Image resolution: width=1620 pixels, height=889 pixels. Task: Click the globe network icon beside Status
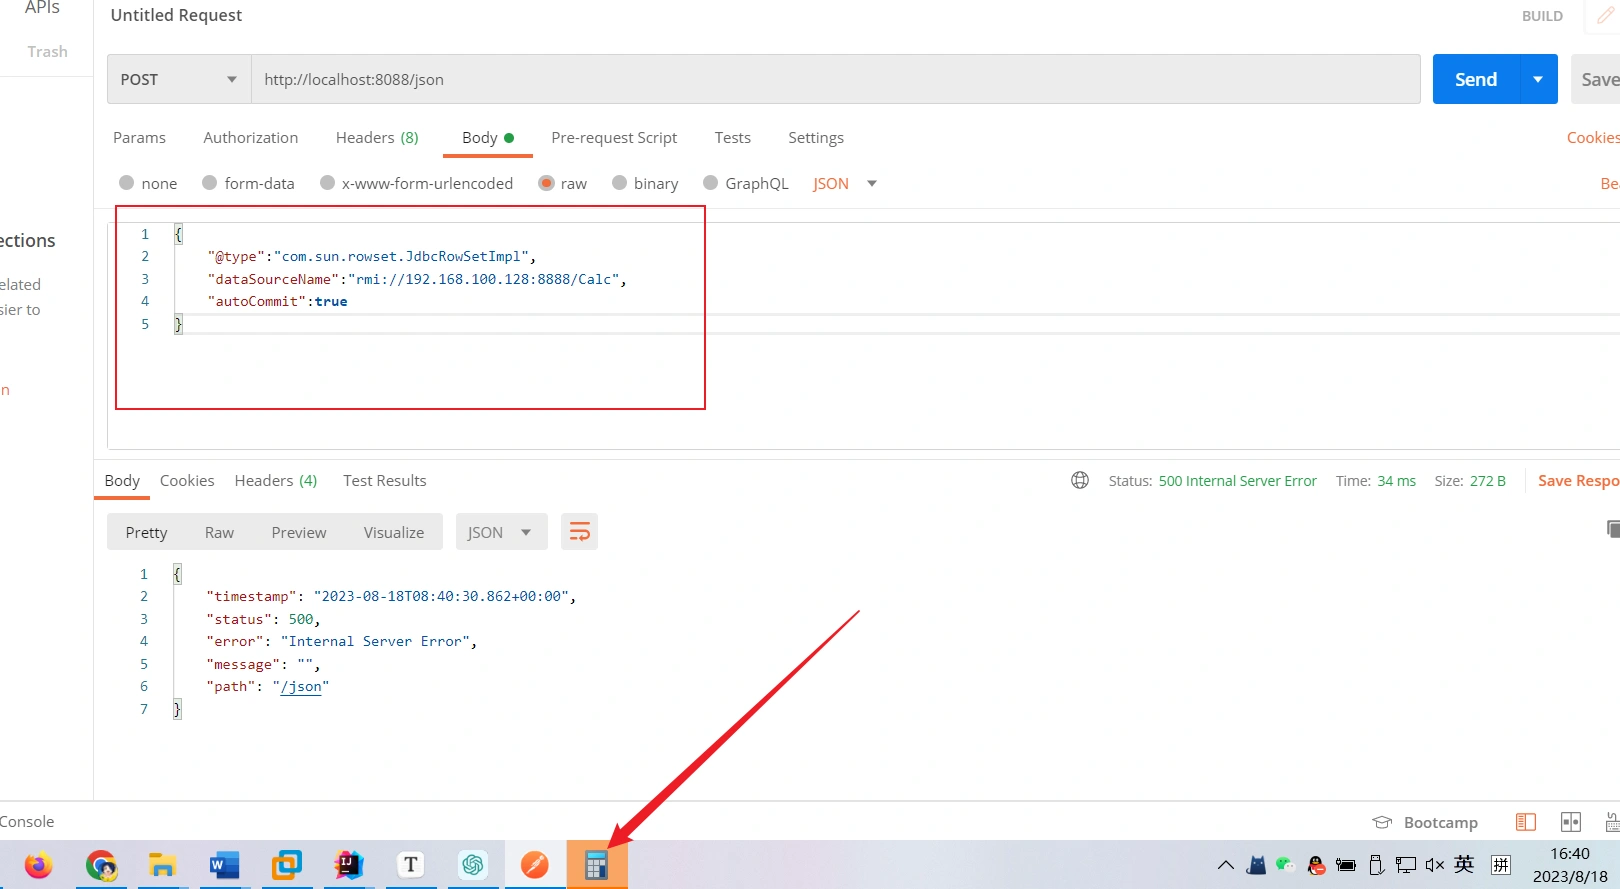coord(1080,481)
